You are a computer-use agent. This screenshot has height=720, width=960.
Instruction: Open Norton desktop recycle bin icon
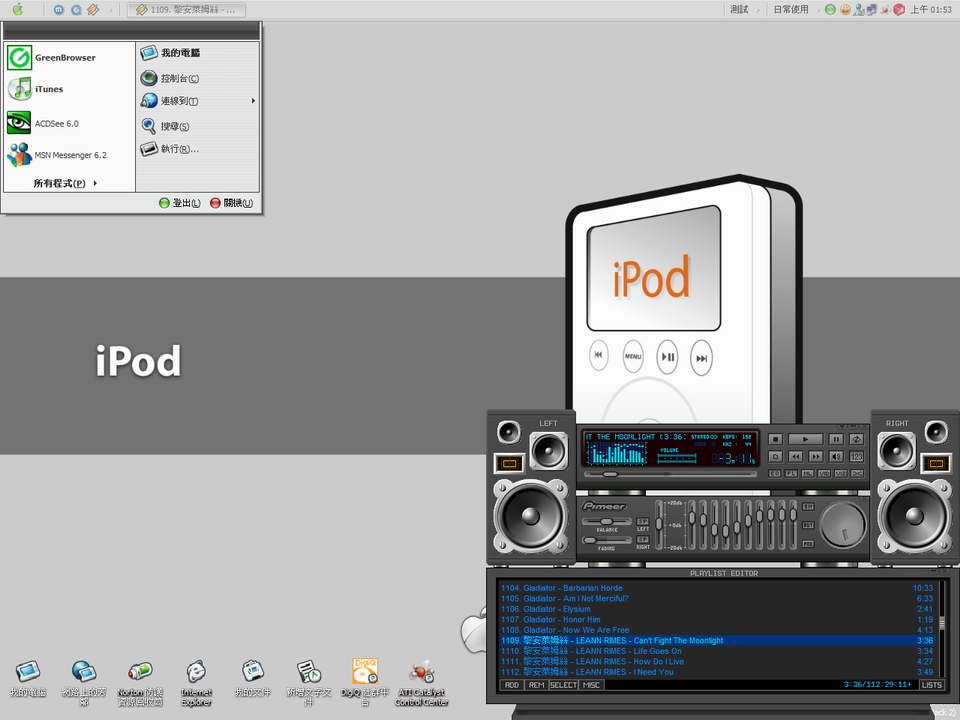[x=140, y=683]
